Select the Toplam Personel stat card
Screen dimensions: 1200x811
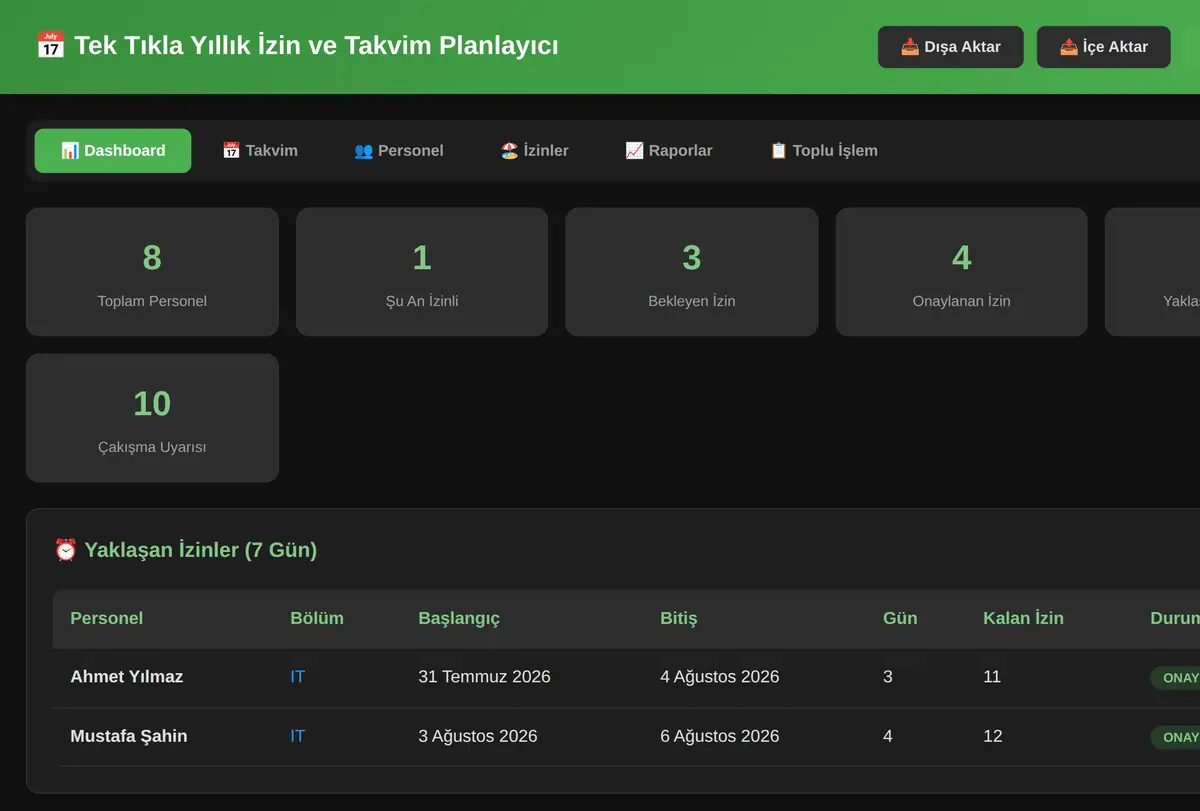(152, 272)
